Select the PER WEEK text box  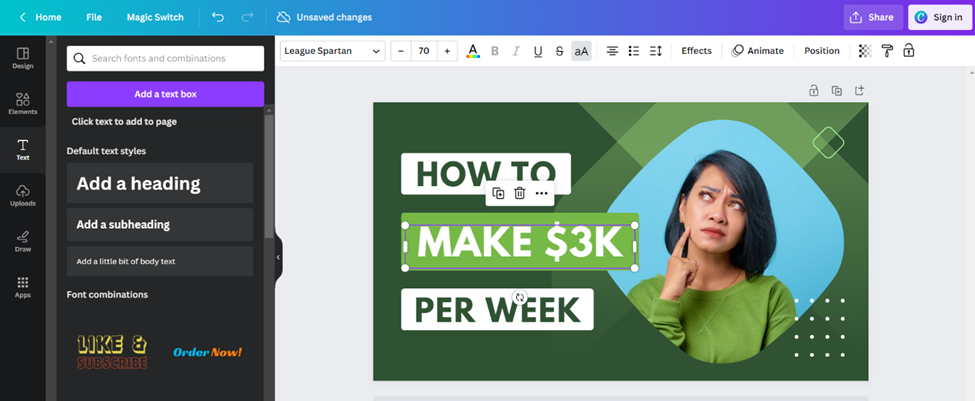[497, 309]
